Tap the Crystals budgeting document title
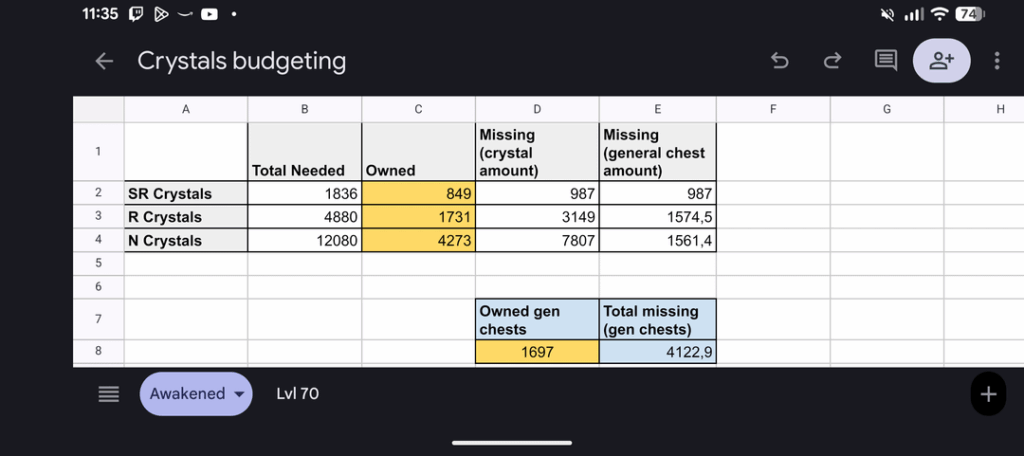Screen dimensions: 1024x456 tap(242, 61)
